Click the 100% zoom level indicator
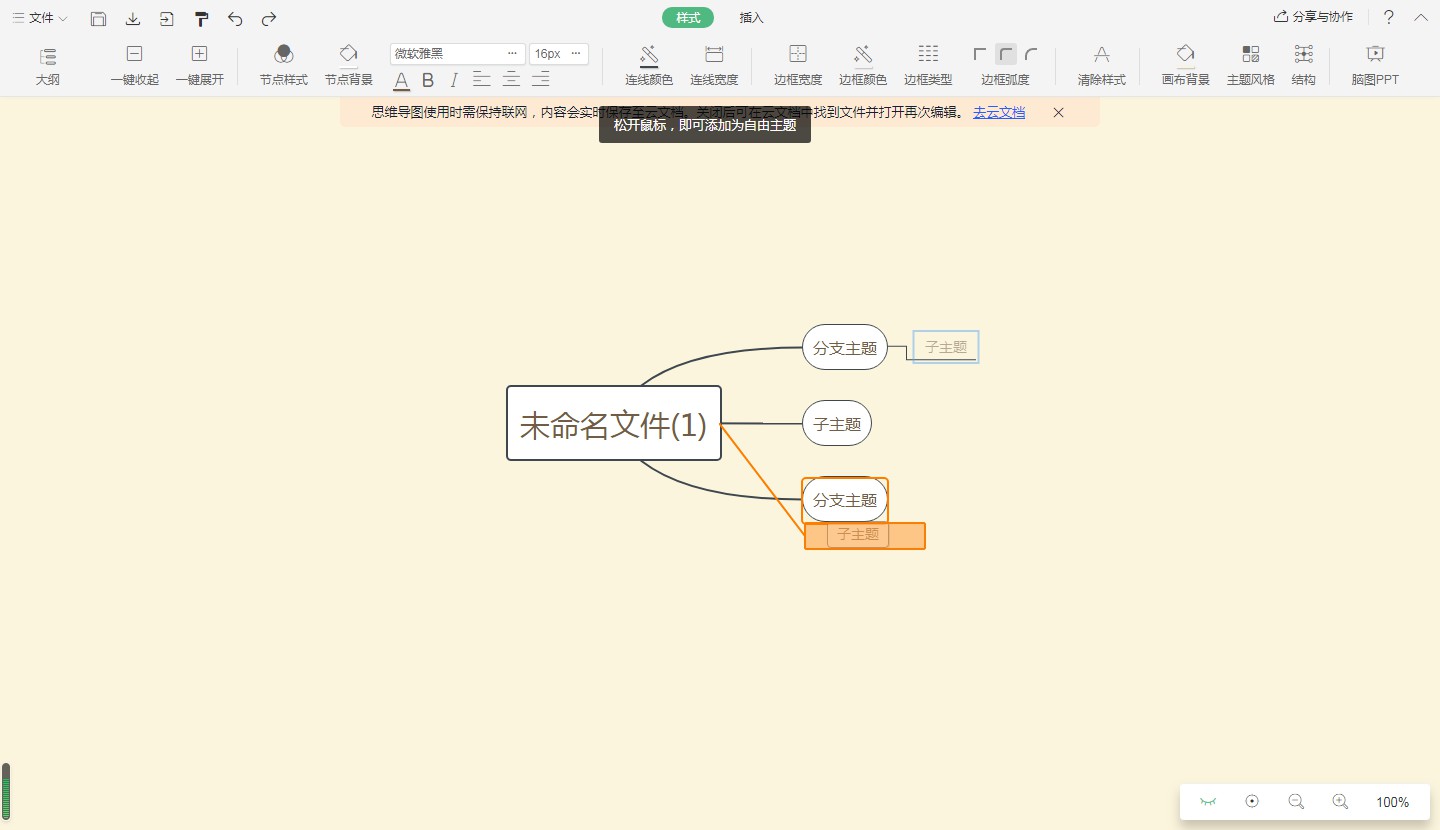 (x=1392, y=801)
